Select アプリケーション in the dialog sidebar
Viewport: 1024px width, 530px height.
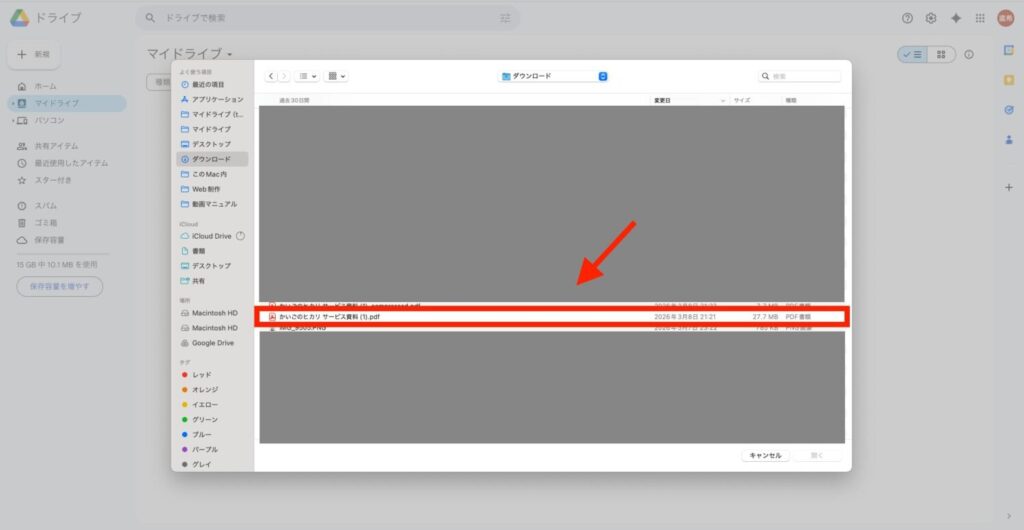[217, 100]
